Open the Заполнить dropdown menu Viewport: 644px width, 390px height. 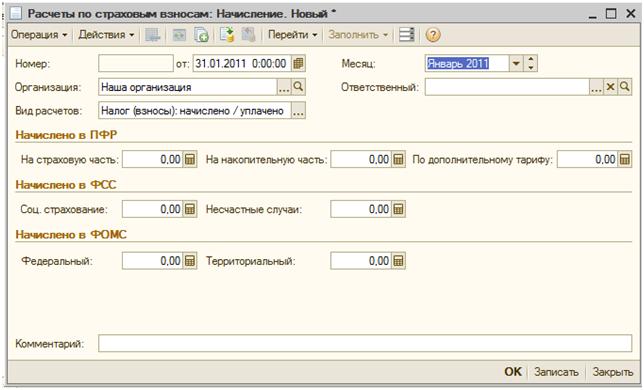coord(357,35)
